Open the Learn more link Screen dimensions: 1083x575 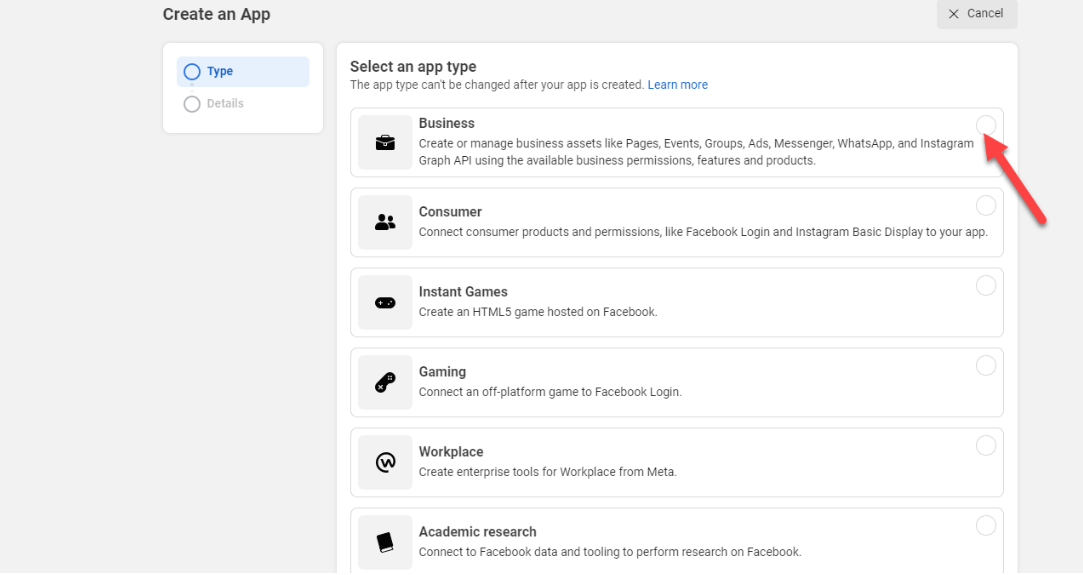click(x=678, y=85)
